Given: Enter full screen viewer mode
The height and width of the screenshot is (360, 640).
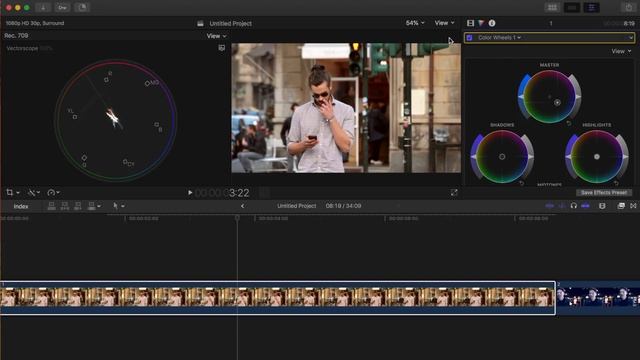Looking at the screenshot, I should [454, 193].
